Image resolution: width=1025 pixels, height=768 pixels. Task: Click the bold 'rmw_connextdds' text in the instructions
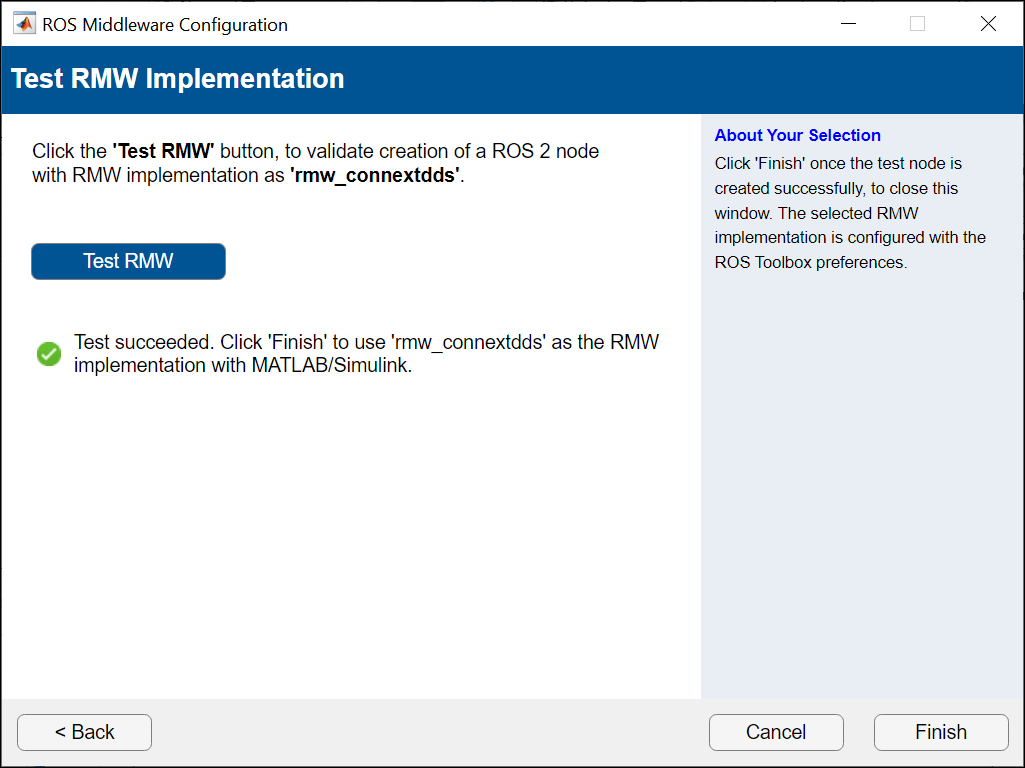(376, 175)
